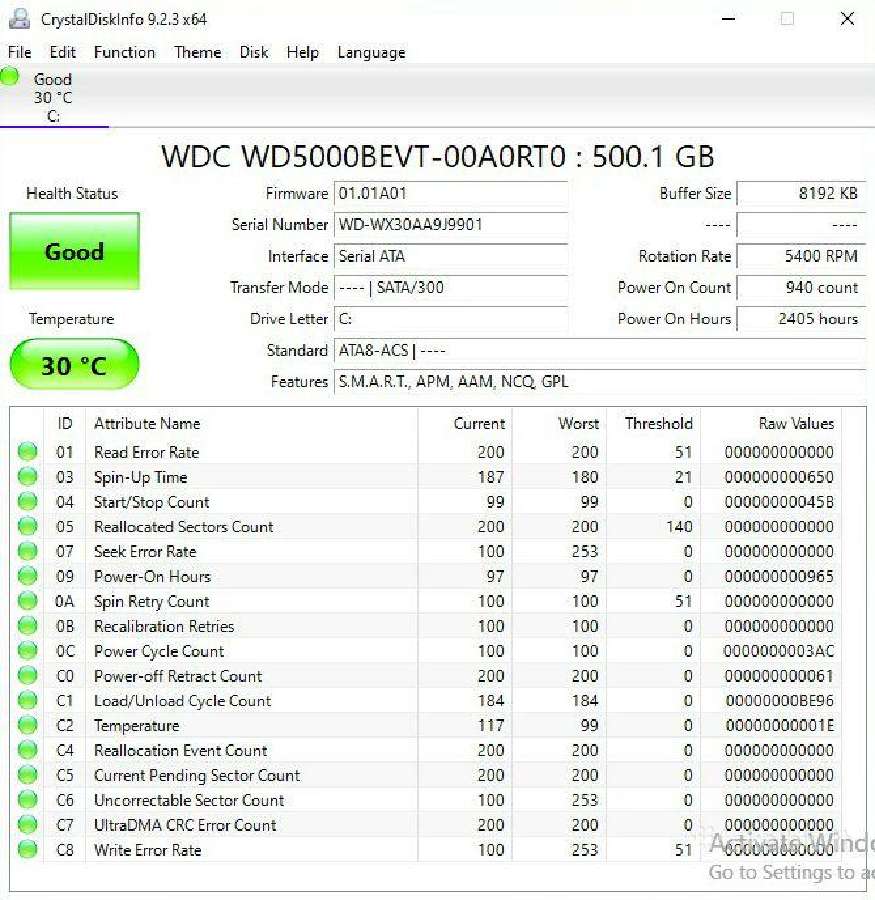Click the Power On Count value 940 count
Viewport: 875px width, 900px height.
pos(802,287)
